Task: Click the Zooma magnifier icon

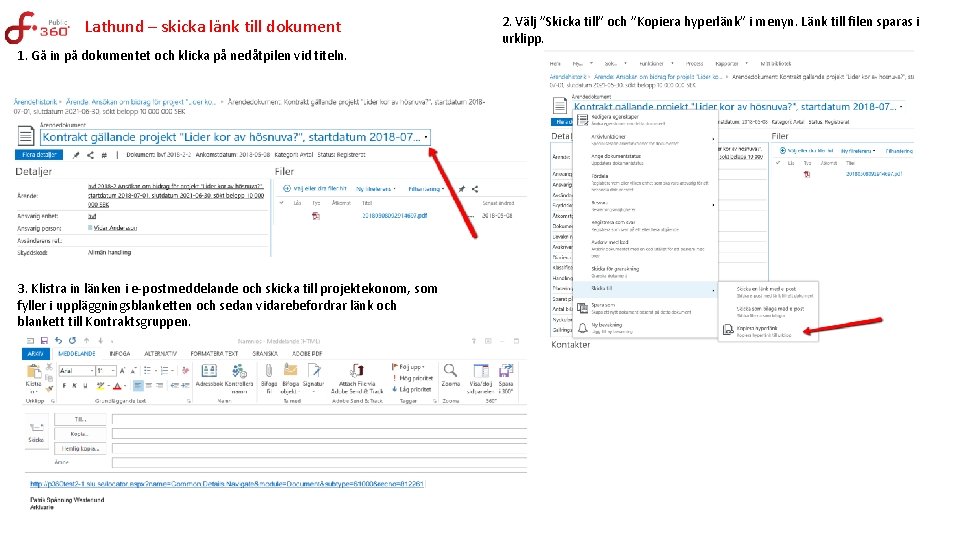Action: coord(451,370)
